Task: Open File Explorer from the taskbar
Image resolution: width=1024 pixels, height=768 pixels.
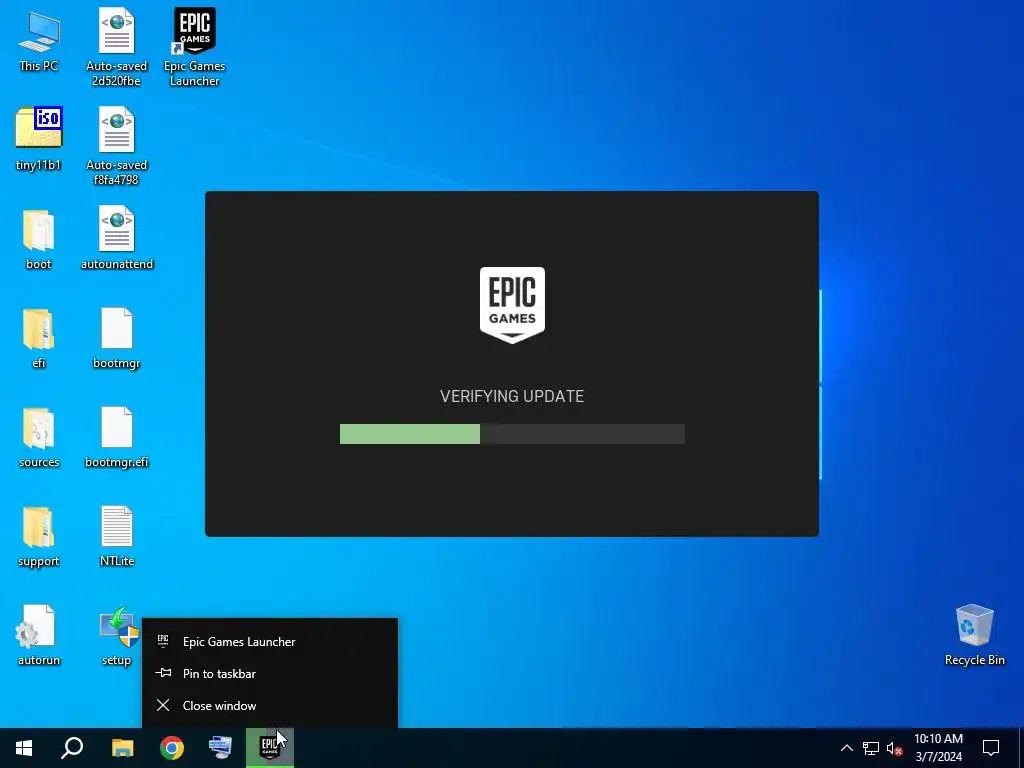Action: (x=122, y=748)
